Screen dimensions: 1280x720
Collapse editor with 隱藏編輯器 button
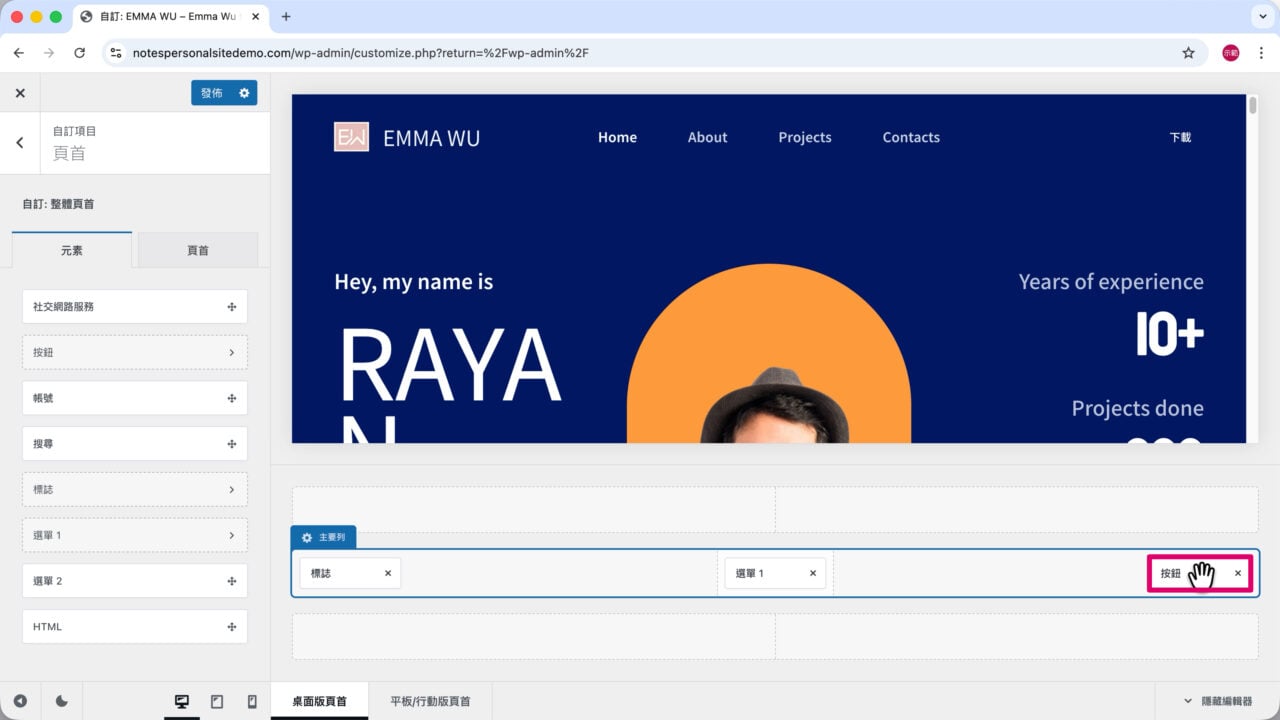click(x=1217, y=702)
